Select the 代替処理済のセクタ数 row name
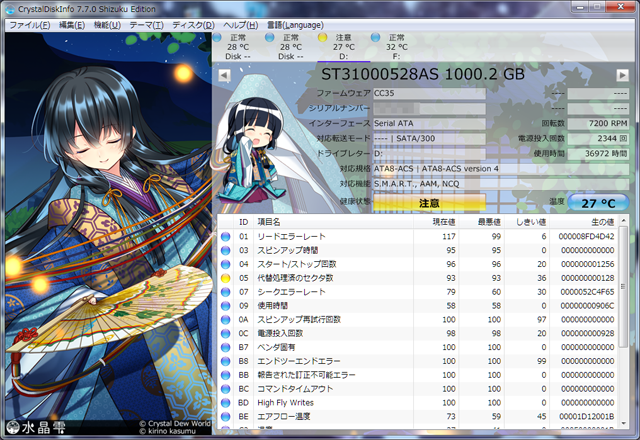This screenshot has height=440, width=640. click(x=295, y=278)
